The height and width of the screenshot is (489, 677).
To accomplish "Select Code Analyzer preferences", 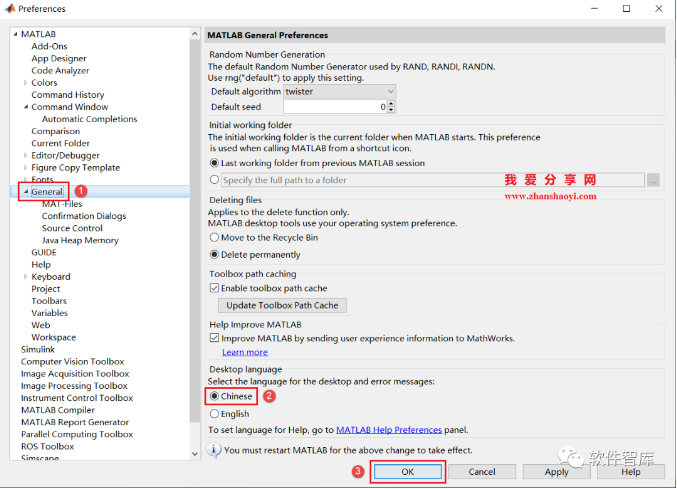I will (60, 70).
